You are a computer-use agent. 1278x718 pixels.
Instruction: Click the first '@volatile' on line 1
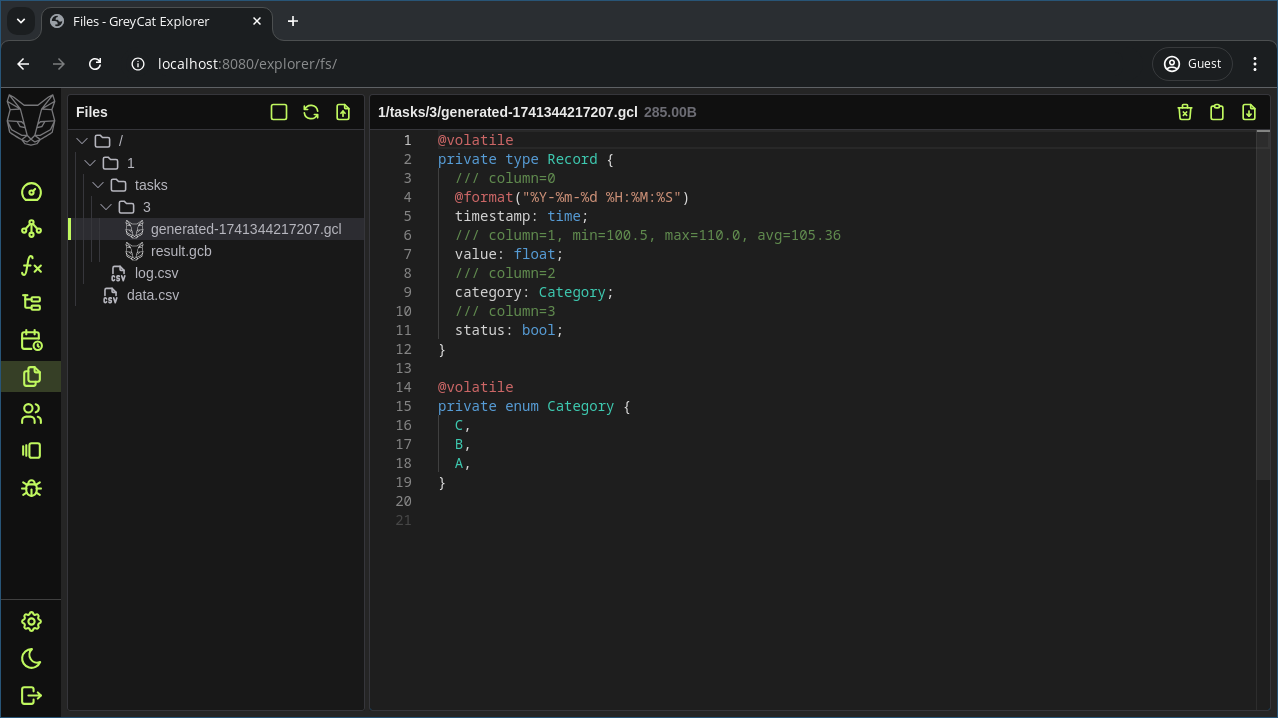point(475,140)
